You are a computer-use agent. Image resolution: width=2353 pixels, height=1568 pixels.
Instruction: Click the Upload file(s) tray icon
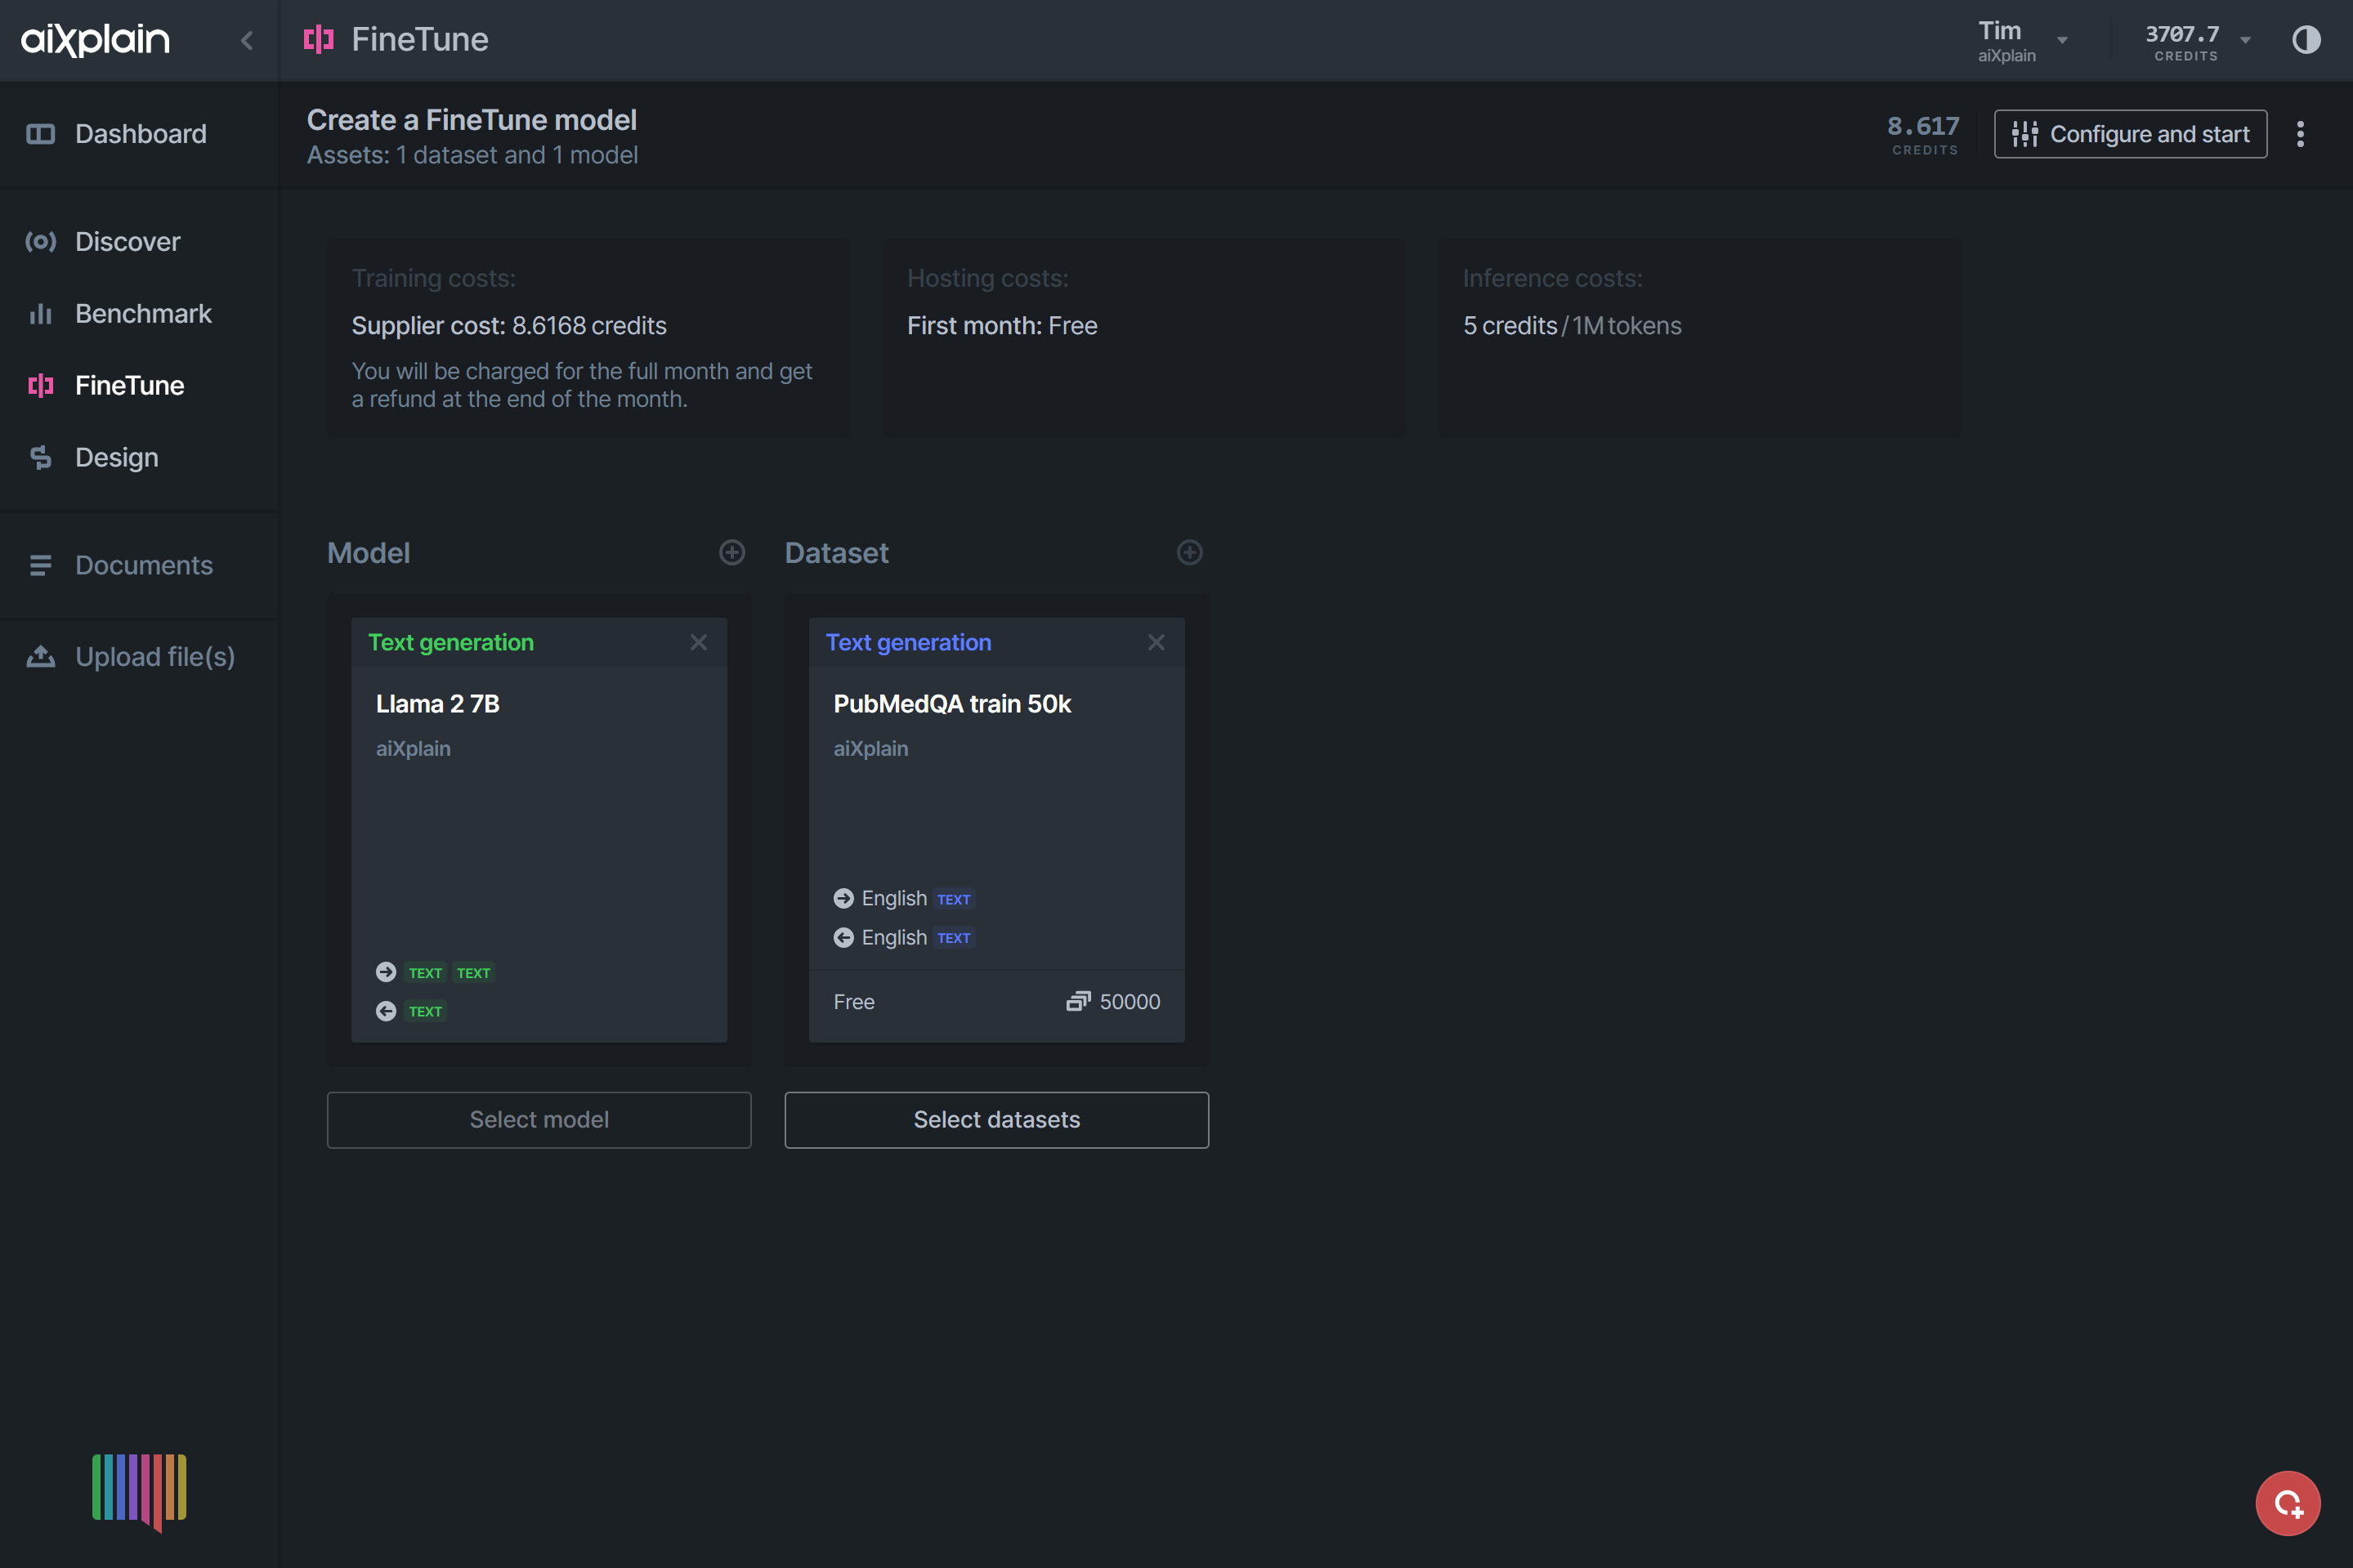click(x=40, y=657)
